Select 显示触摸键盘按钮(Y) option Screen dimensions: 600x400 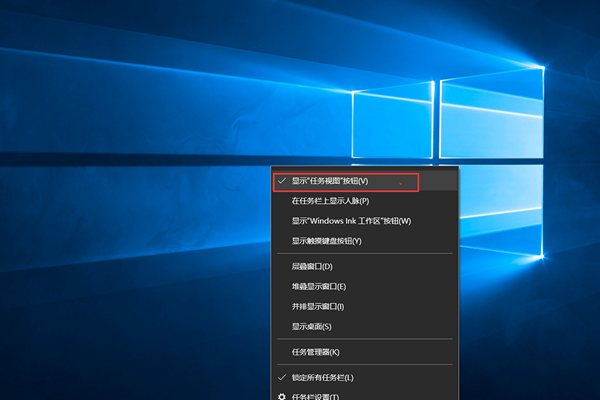[x=365, y=241]
